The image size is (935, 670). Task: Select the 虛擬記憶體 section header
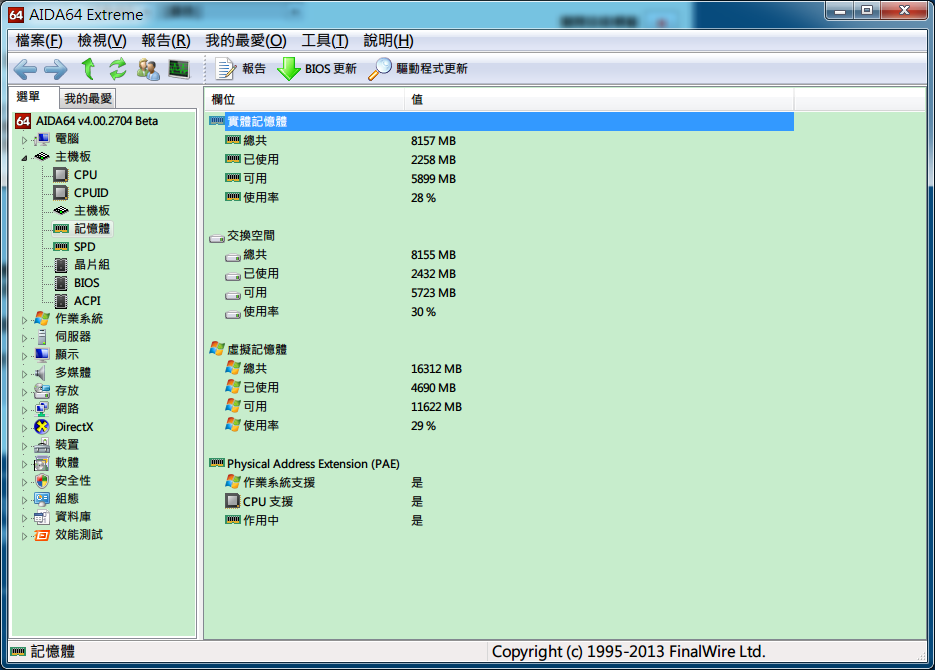[257, 349]
